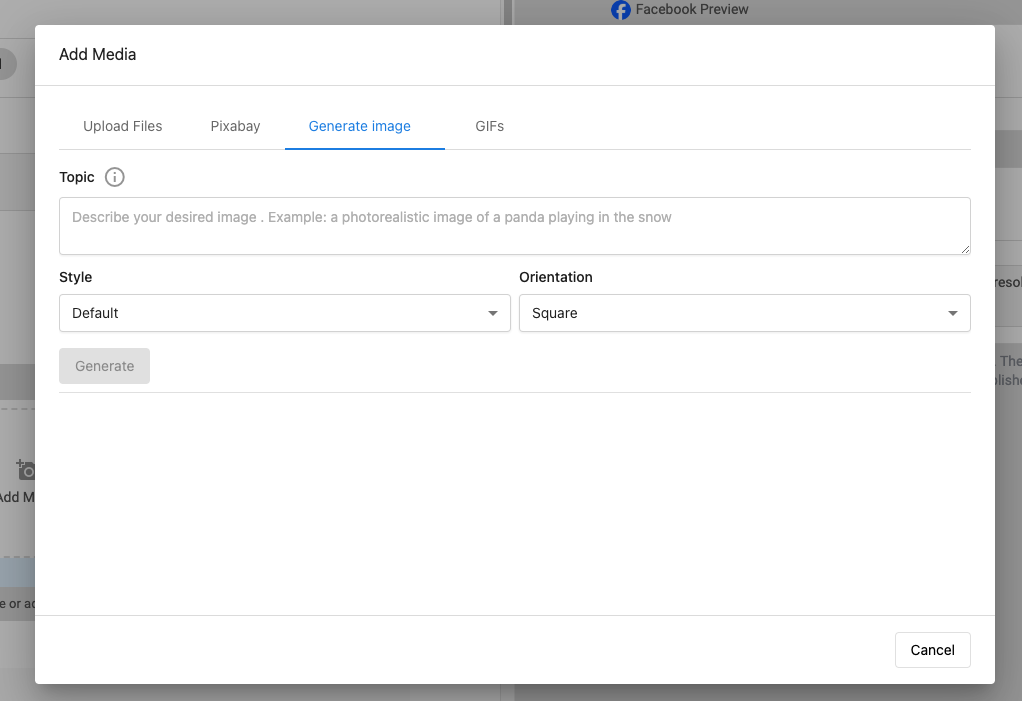Open the Style dropdown showing Default
This screenshot has width=1022, height=701.
point(284,313)
